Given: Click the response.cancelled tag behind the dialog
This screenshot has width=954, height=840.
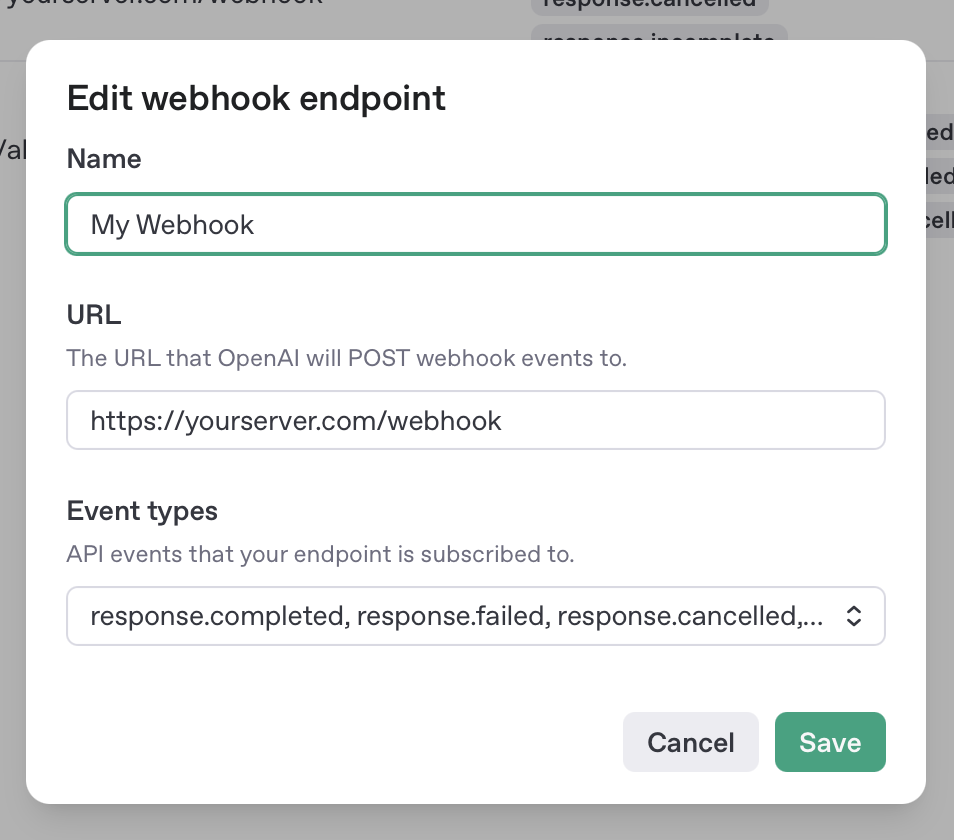Looking at the screenshot, I should 649,5.
